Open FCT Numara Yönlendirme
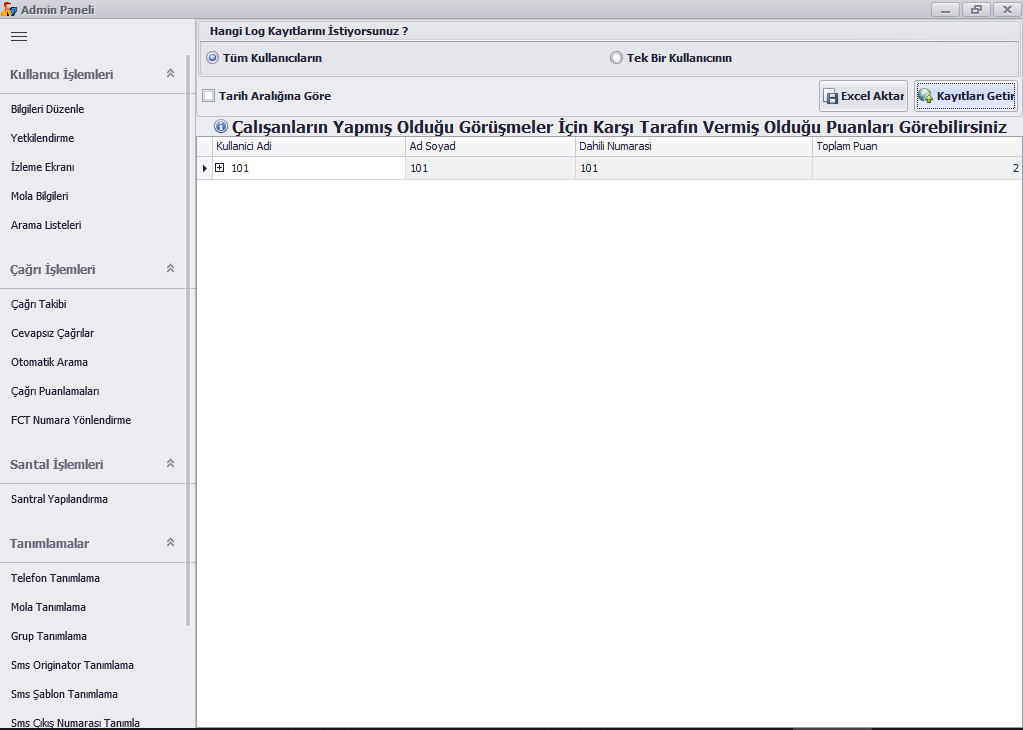1023x730 pixels. pos(70,420)
